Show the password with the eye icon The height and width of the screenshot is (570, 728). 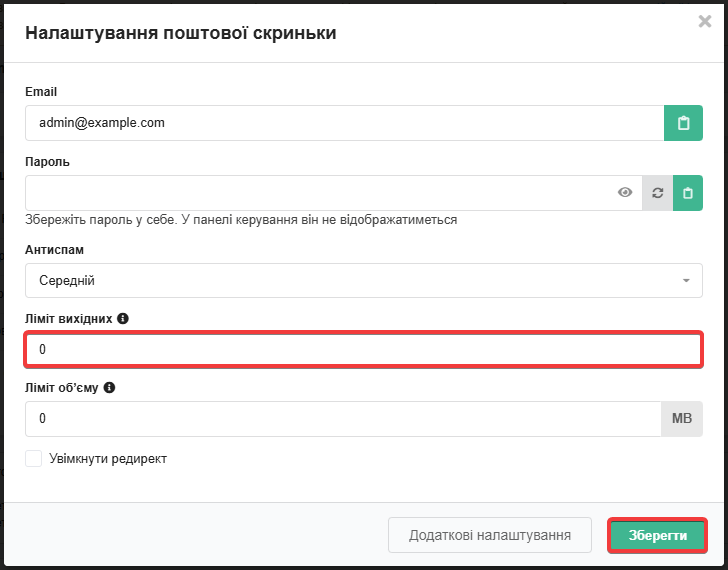pyautogui.click(x=625, y=193)
